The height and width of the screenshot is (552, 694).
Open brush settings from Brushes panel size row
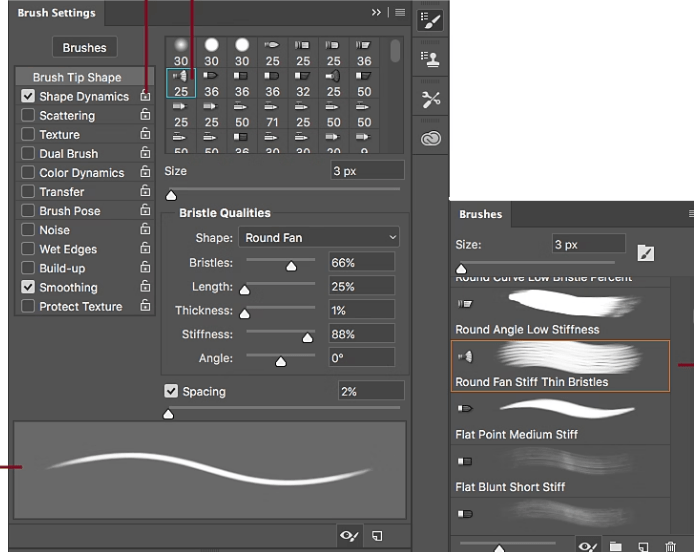646,254
